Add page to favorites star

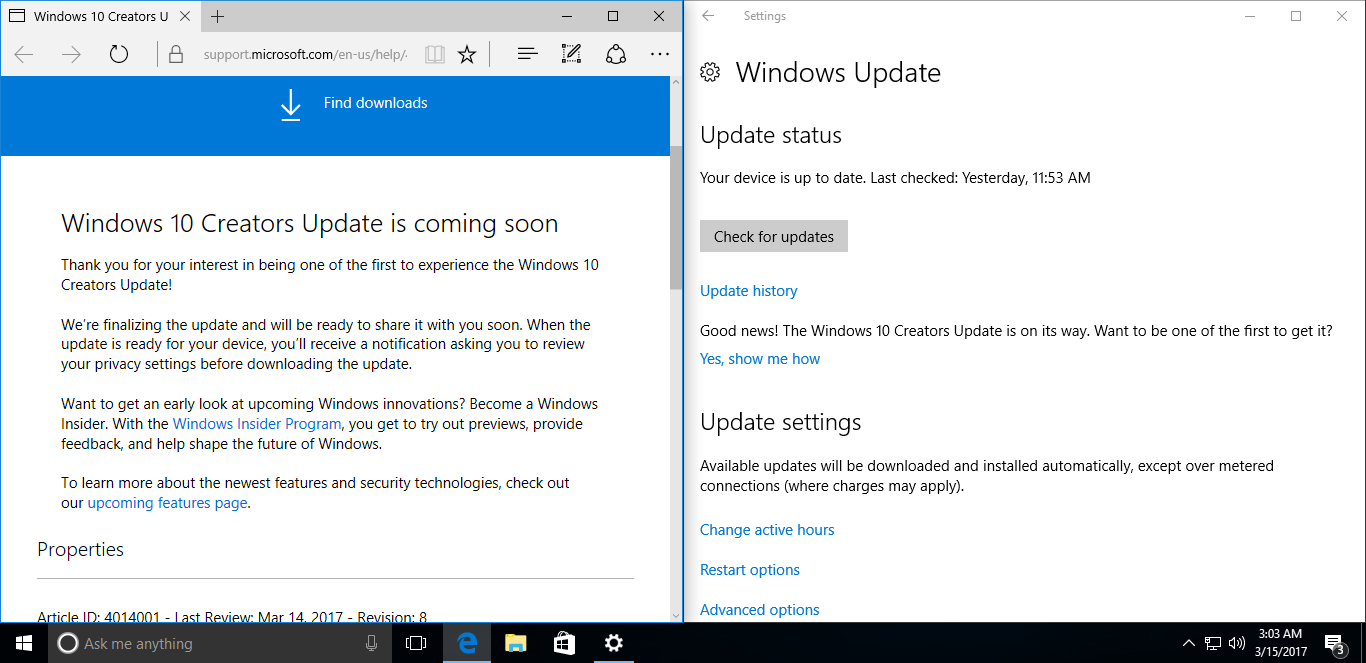click(x=467, y=55)
